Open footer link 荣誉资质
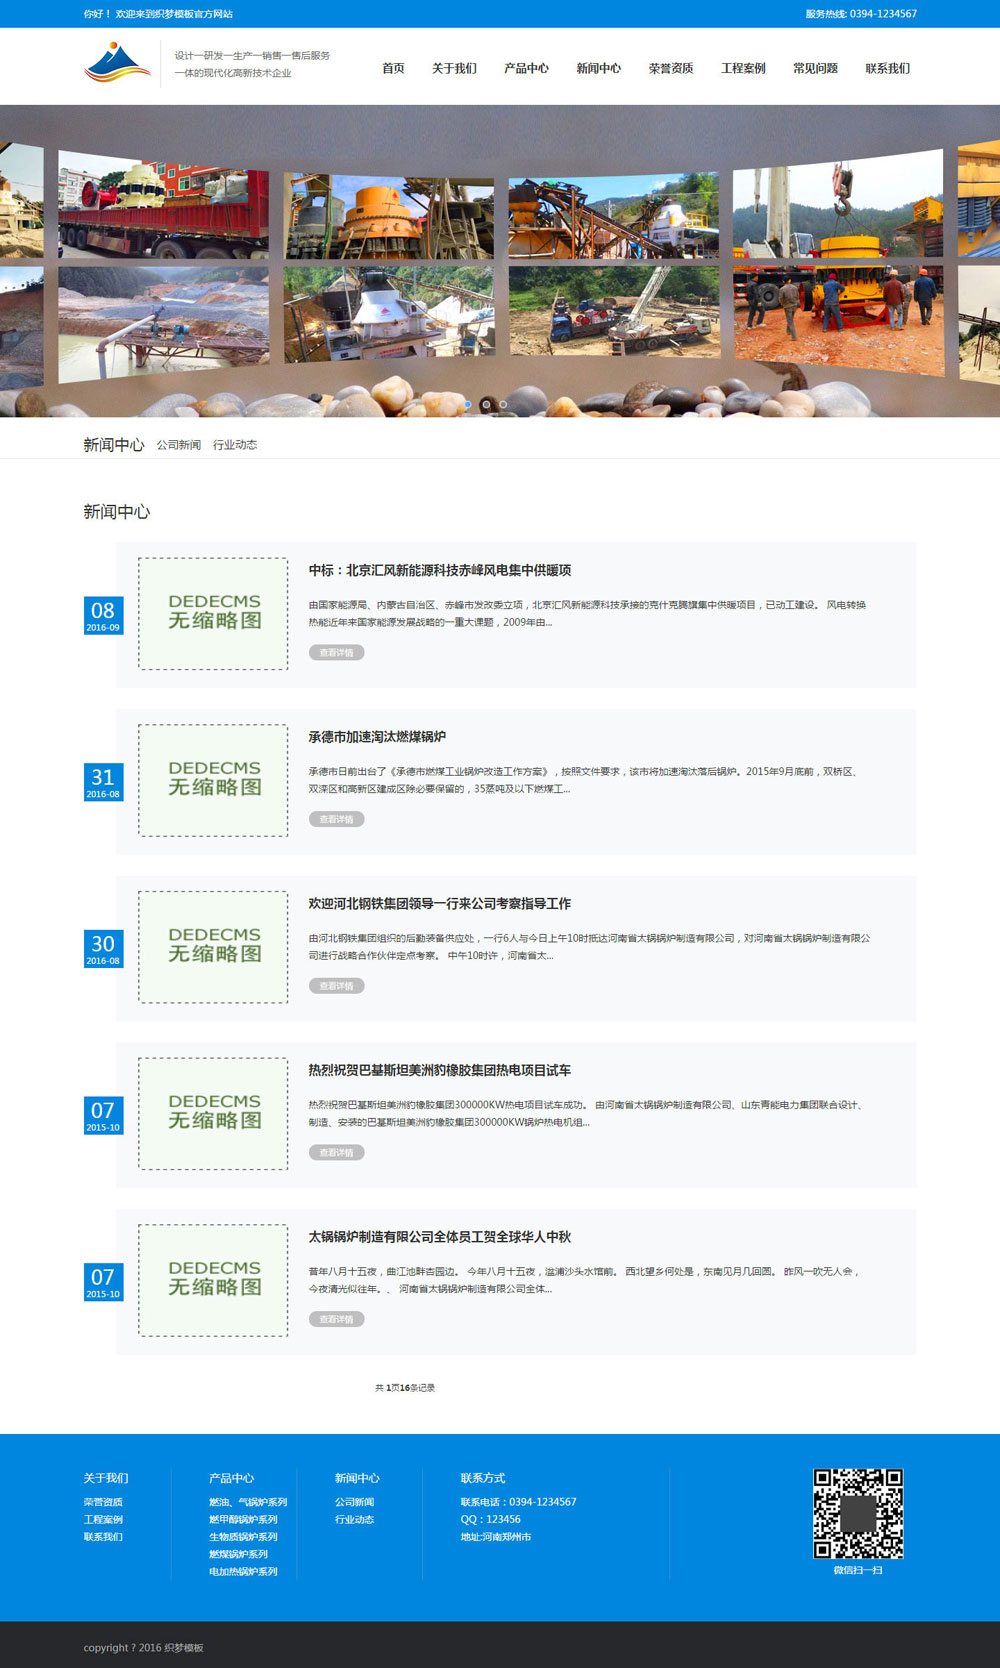This screenshot has width=1000, height=1668. click(x=103, y=1502)
